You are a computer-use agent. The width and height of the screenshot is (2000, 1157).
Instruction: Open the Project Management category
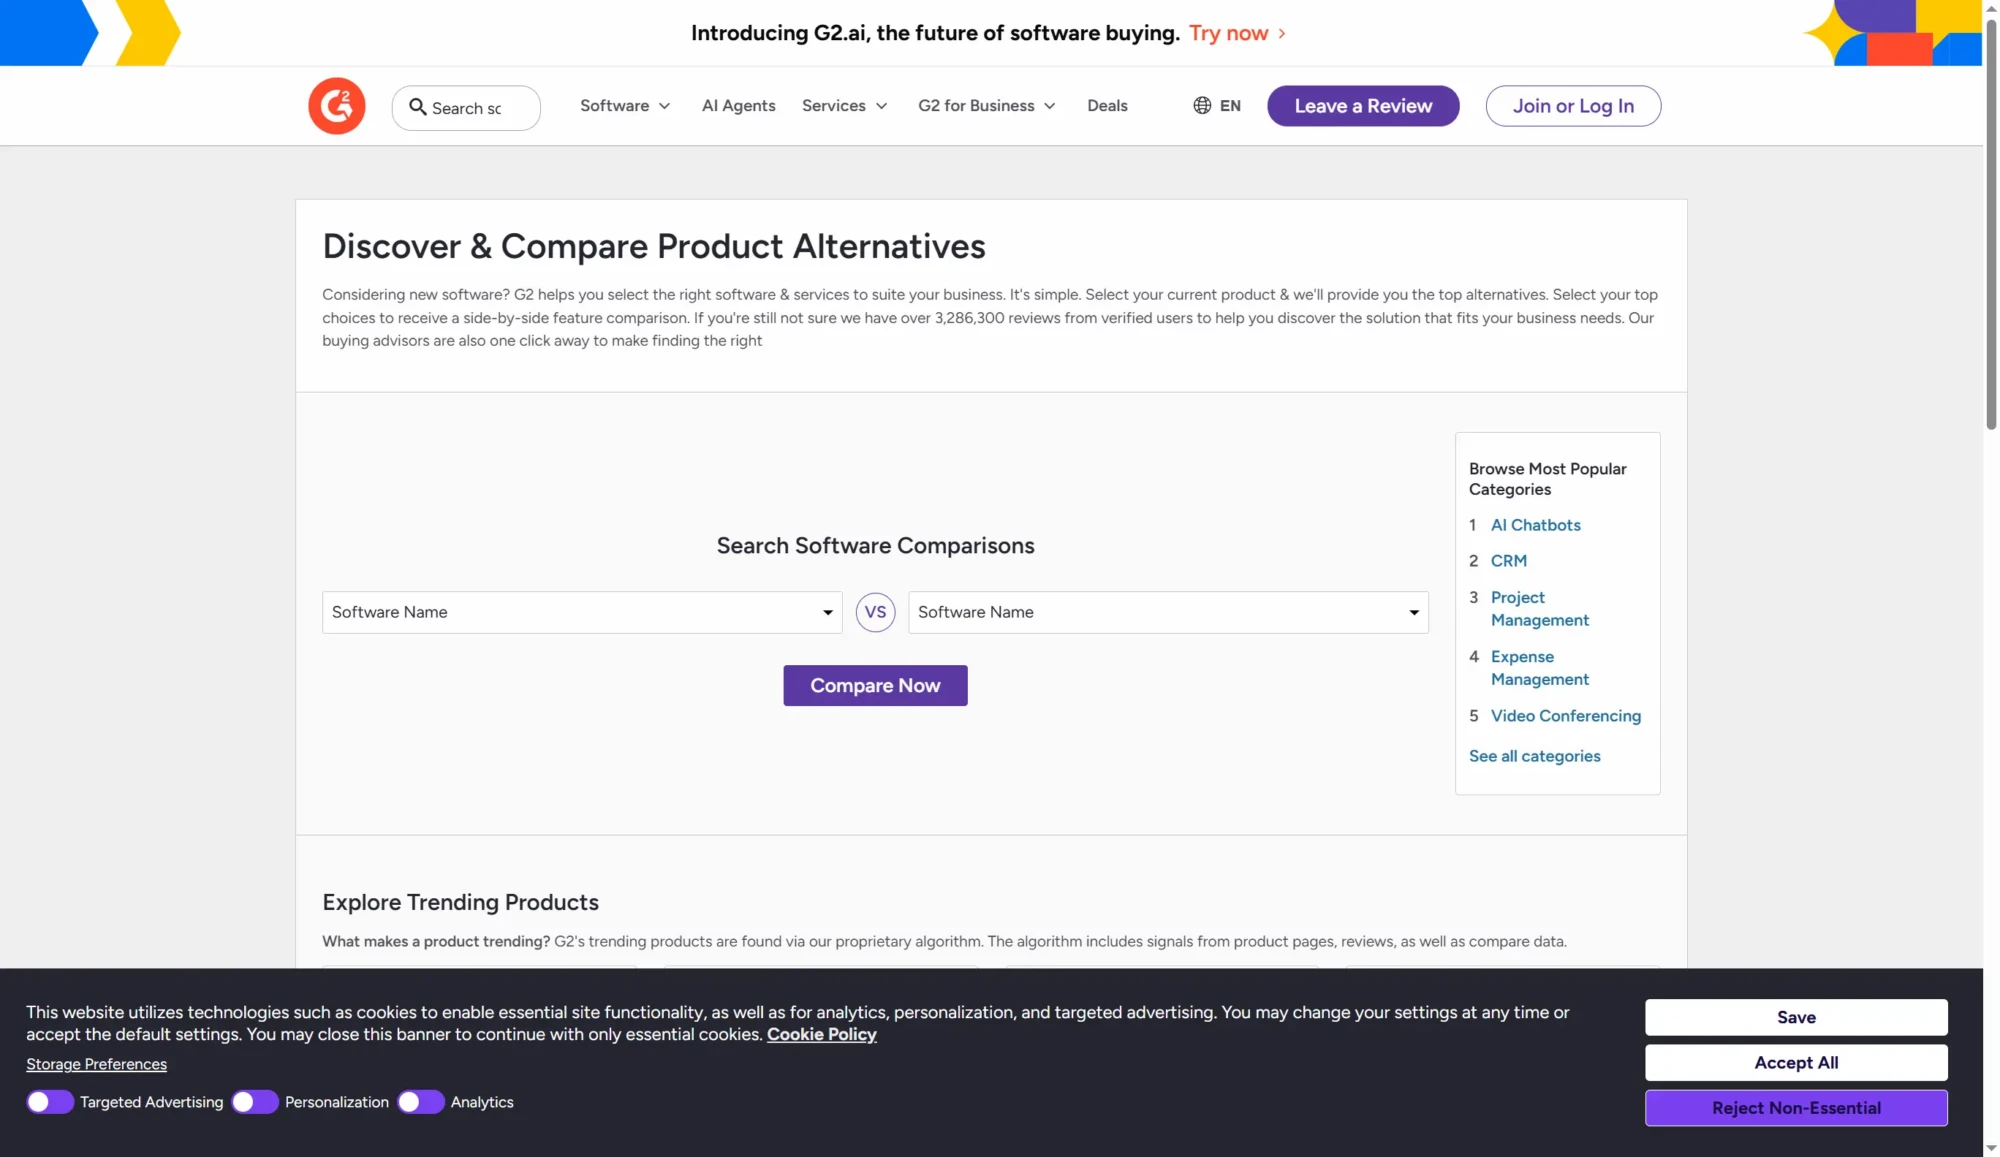[x=1539, y=609]
